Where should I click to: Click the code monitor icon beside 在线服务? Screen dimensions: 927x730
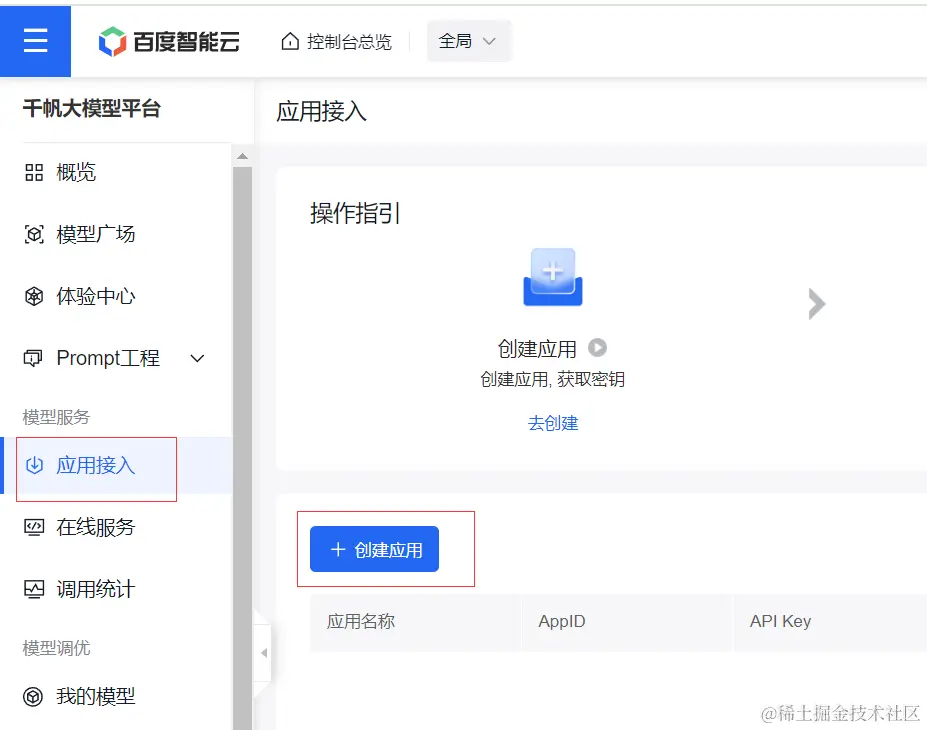[34, 527]
